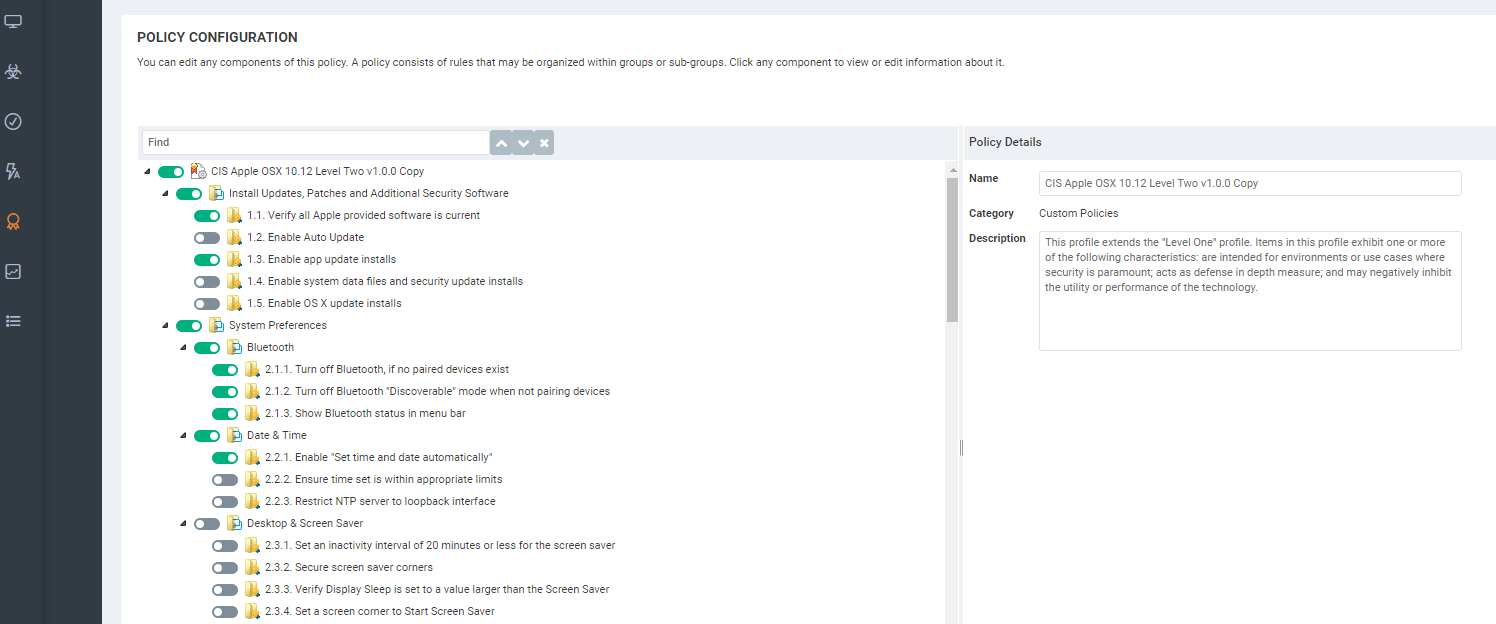Click the group icon beside Desktop & Screen Saver
The width and height of the screenshot is (1496, 624).
point(234,523)
